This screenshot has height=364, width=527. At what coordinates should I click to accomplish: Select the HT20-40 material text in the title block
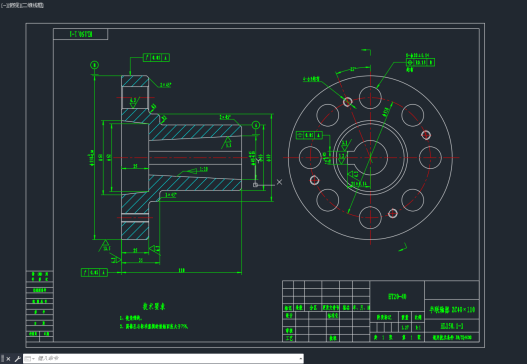[x=397, y=296]
